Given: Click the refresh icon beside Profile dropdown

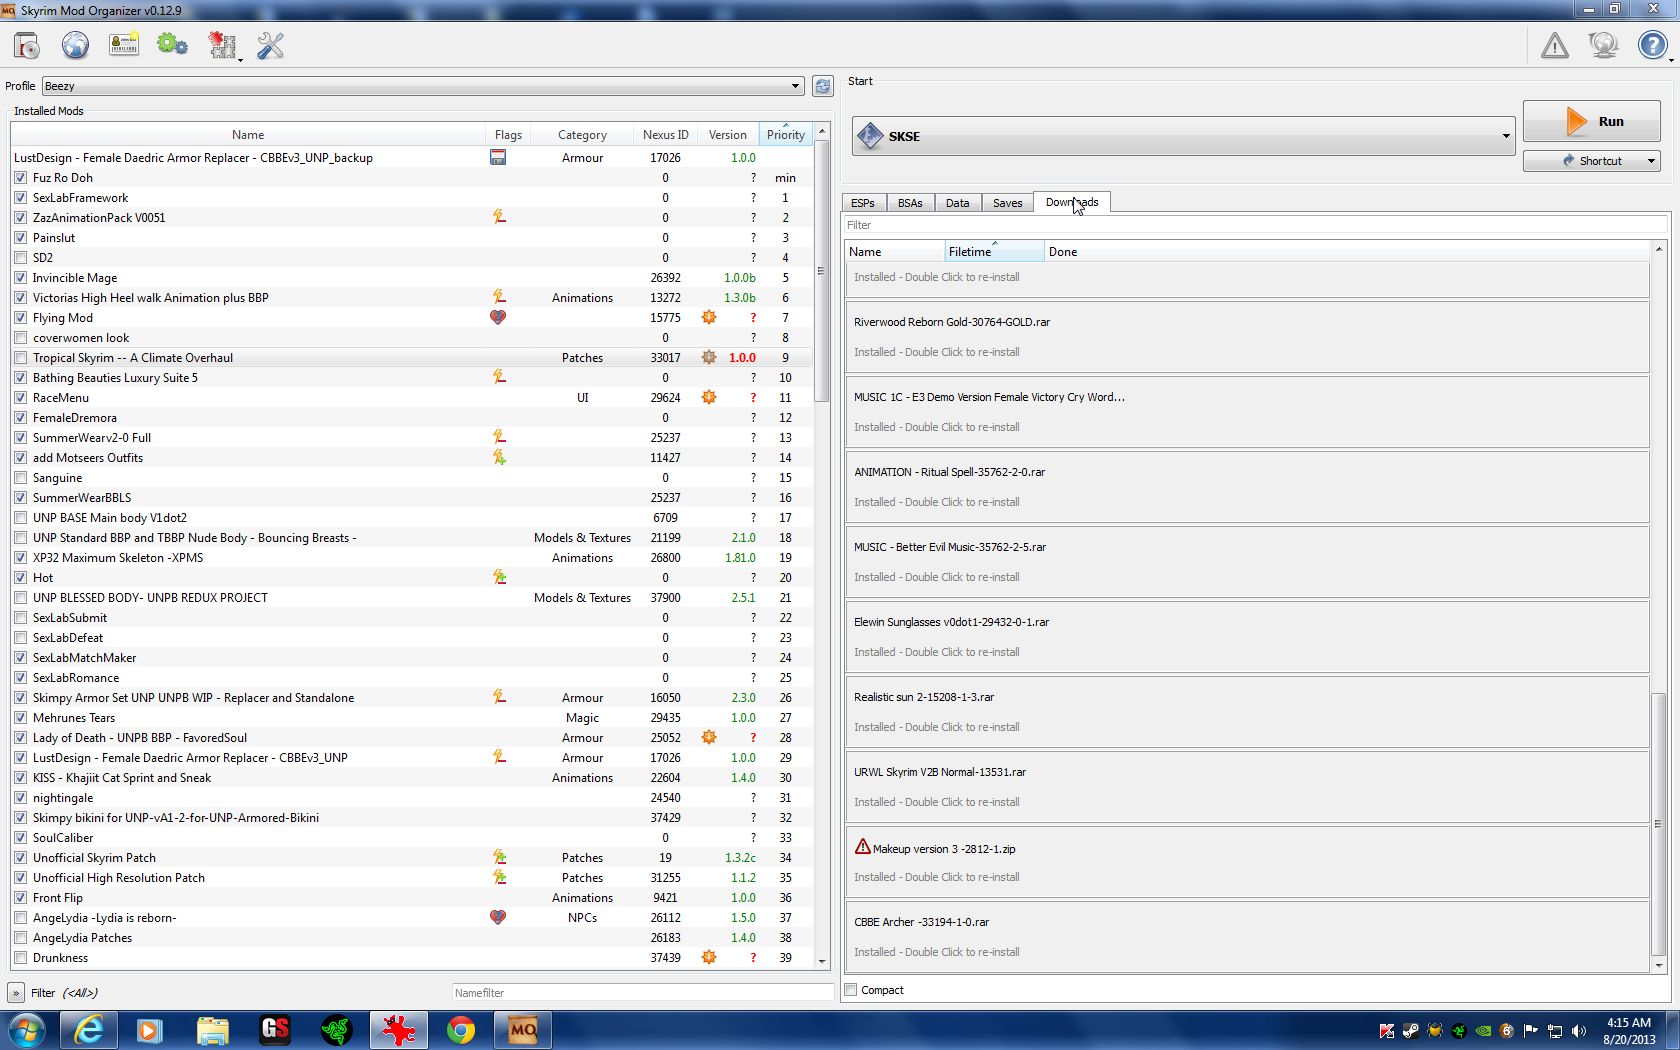Looking at the screenshot, I should (x=822, y=86).
